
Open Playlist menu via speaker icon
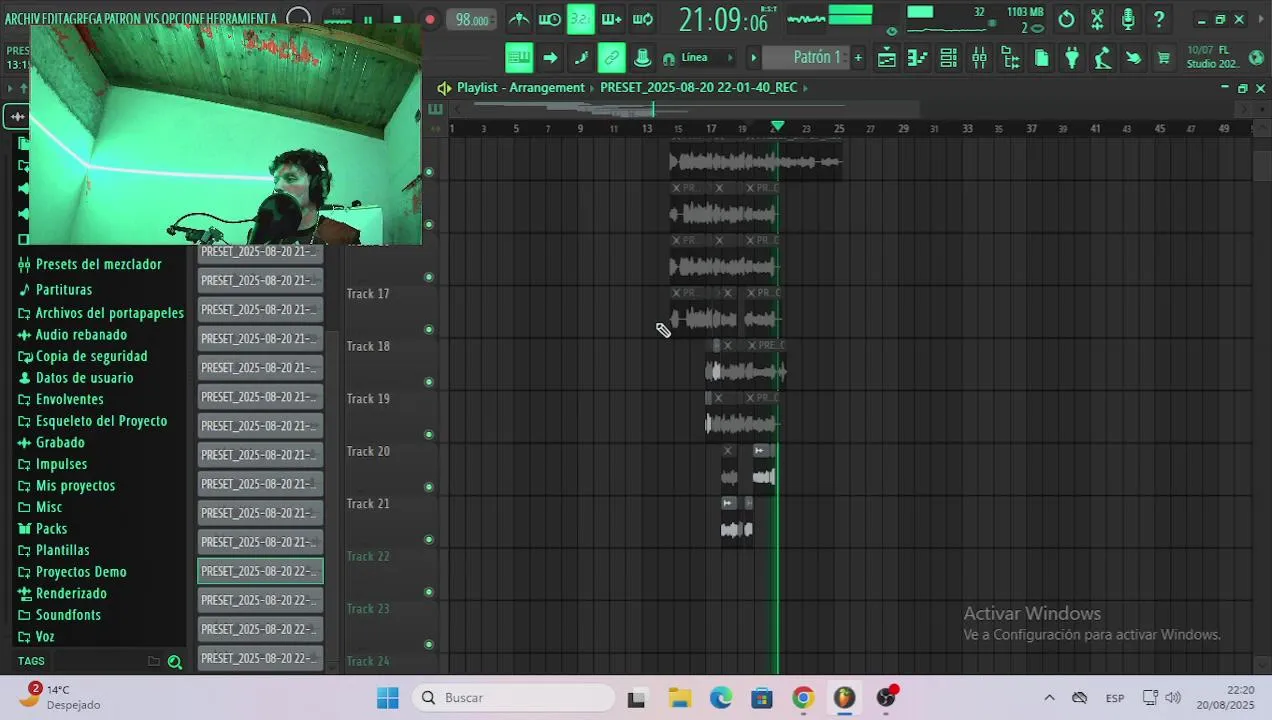pos(445,88)
